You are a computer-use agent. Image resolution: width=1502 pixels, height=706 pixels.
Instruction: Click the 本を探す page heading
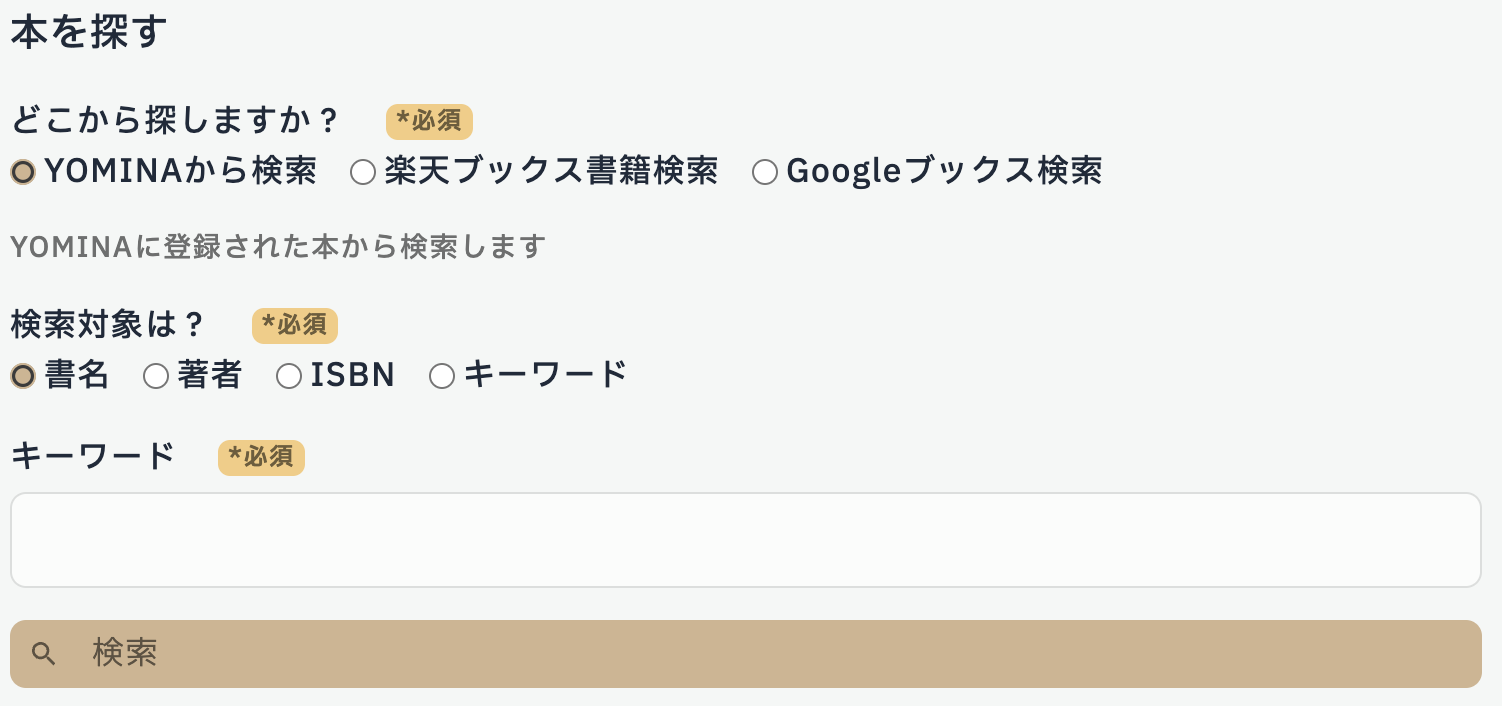click(87, 31)
